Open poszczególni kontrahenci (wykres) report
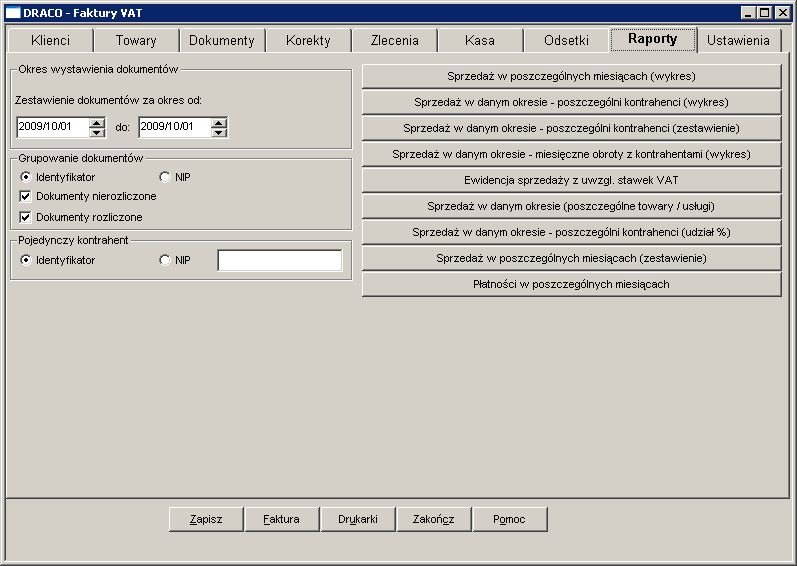The width and height of the screenshot is (797, 566). (x=571, y=102)
